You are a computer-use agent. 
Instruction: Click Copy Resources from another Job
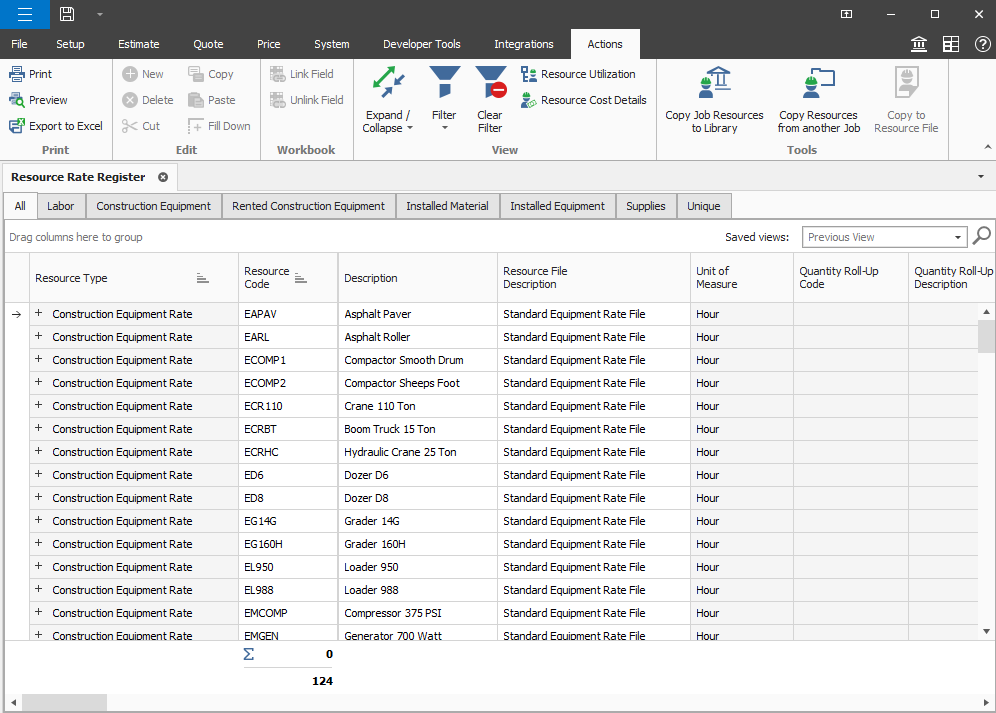pos(818,100)
